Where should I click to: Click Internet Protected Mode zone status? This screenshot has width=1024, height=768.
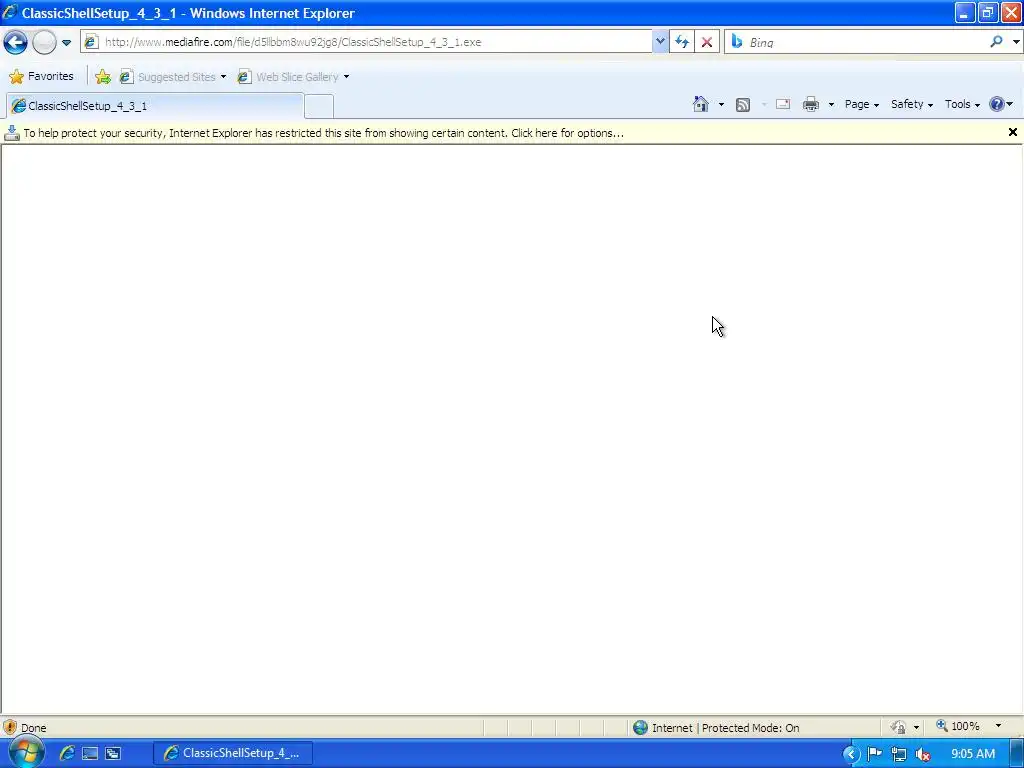coord(716,728)
